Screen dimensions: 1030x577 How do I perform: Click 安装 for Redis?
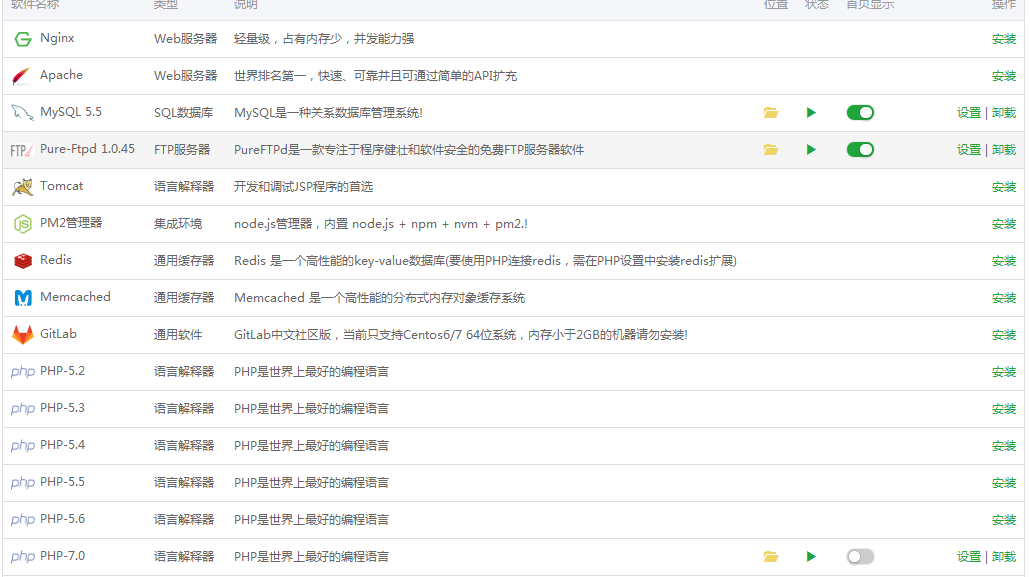point(1004,261)
